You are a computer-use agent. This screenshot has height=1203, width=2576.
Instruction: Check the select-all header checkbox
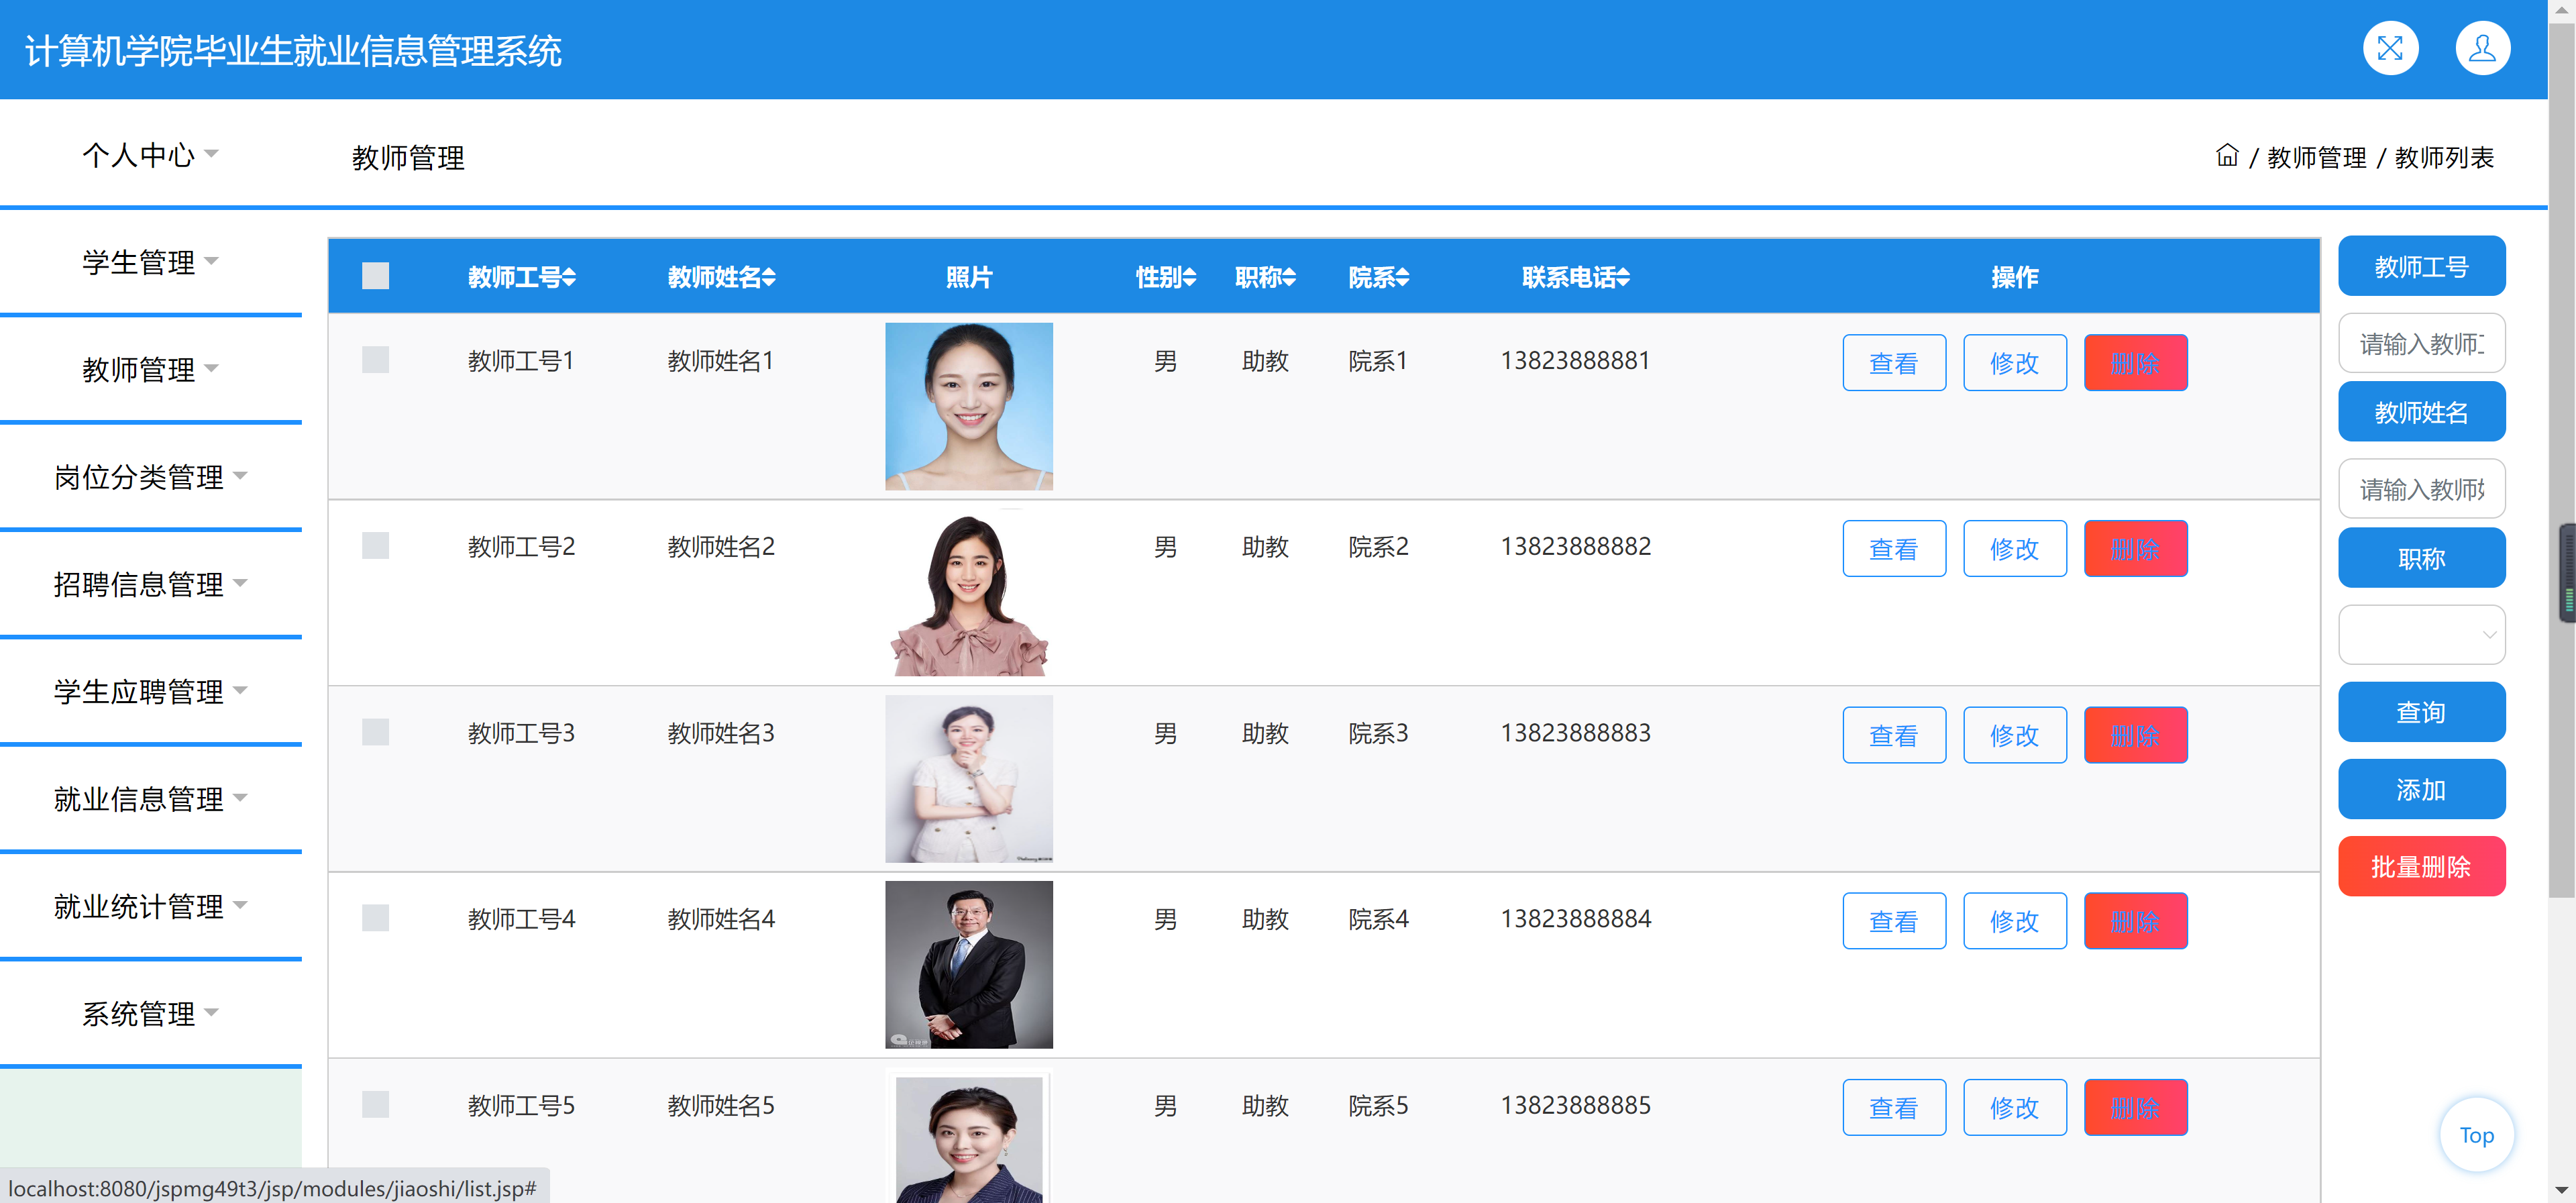pos(375,276)
